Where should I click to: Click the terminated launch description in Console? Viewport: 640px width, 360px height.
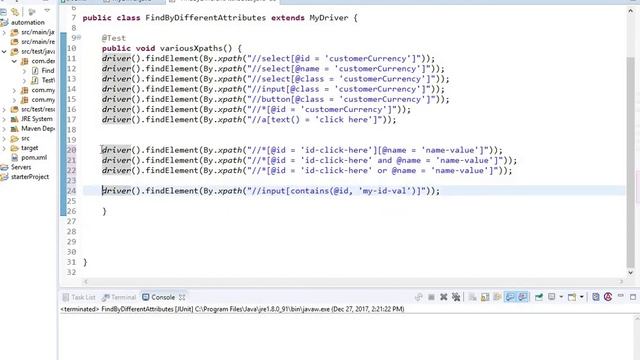coord(232,309)
